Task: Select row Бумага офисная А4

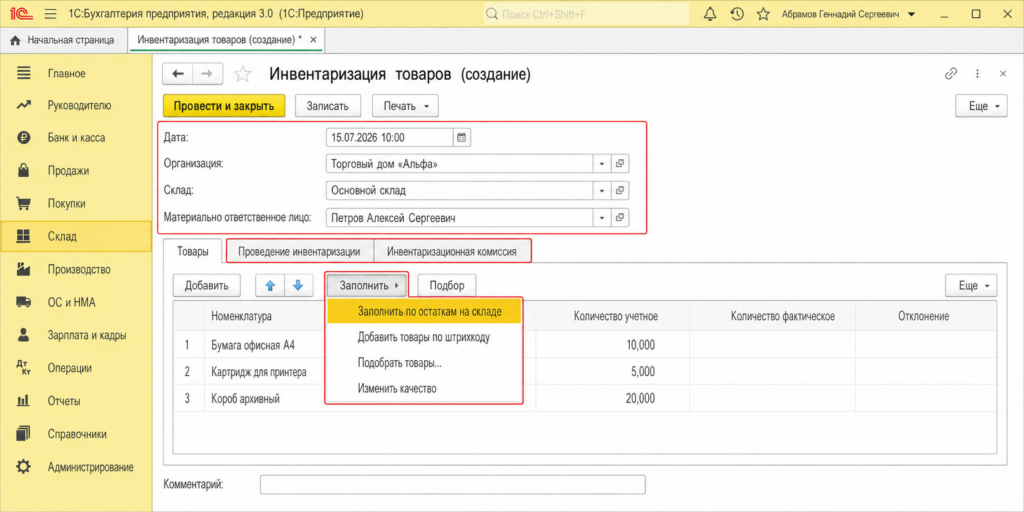Action: 584,345
